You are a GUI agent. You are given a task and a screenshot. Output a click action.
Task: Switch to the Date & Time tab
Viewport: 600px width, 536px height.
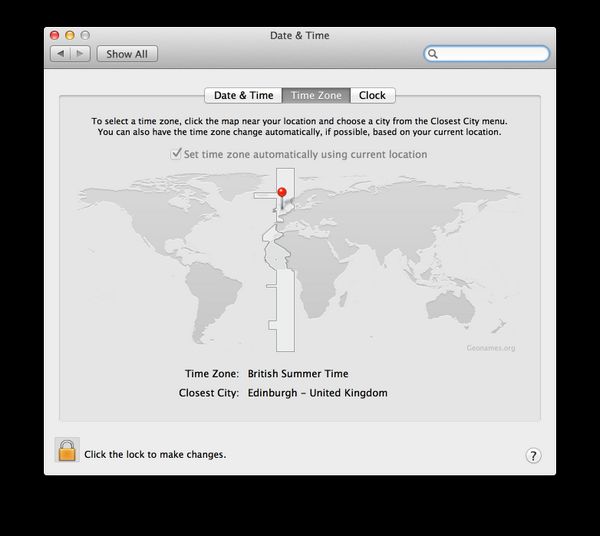[x=243, y=95]
